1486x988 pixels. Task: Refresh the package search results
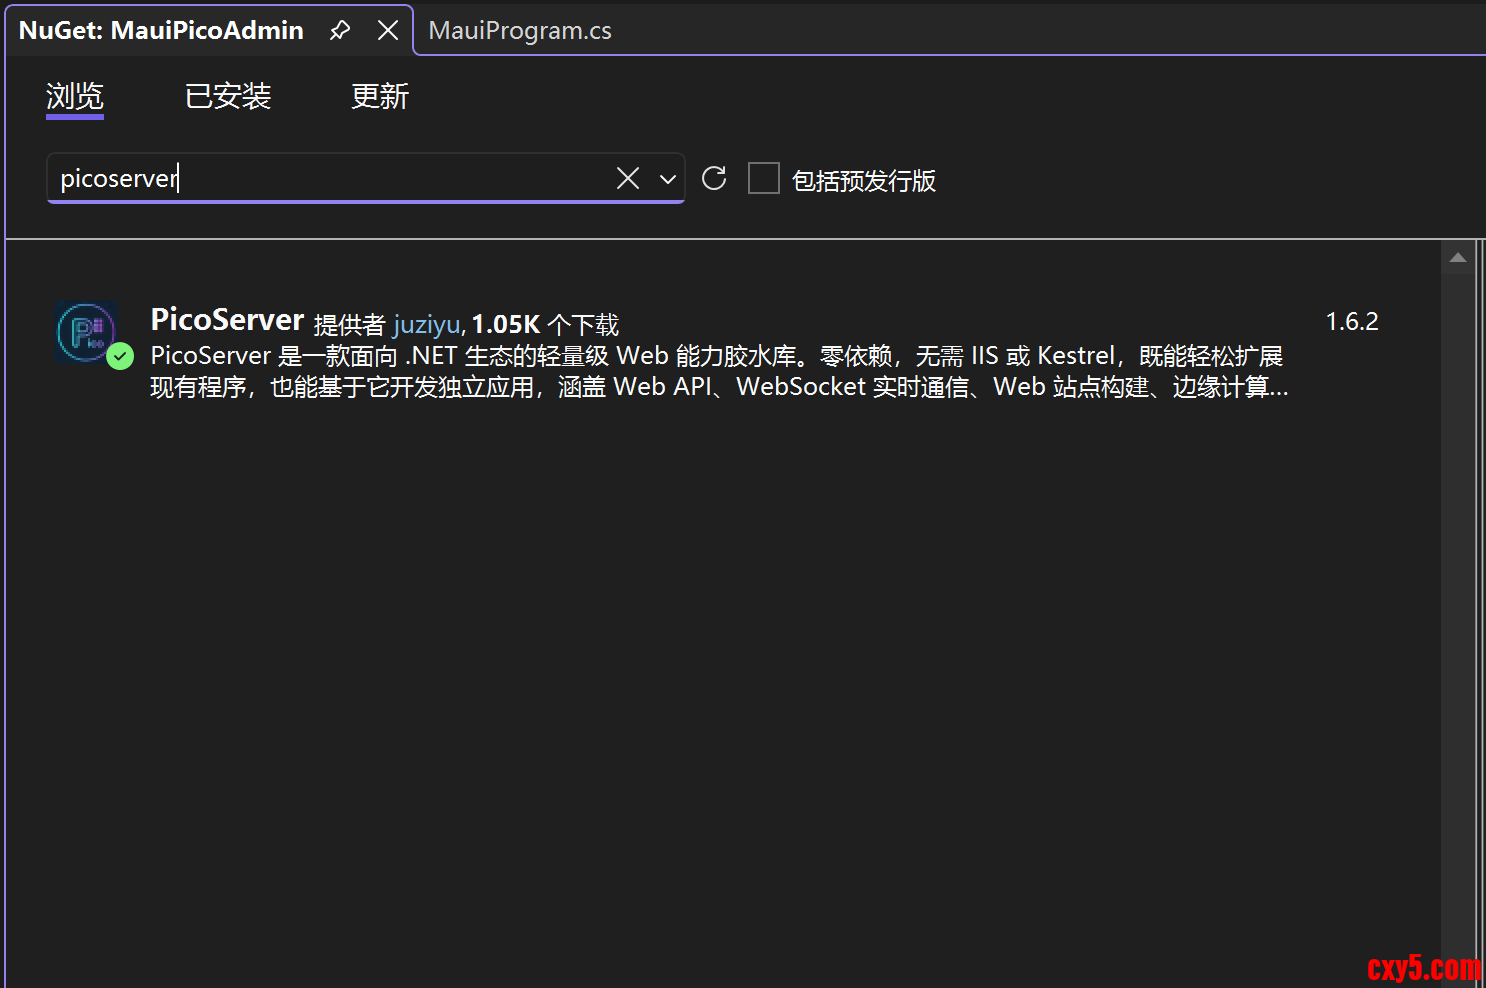coord(714,178)
